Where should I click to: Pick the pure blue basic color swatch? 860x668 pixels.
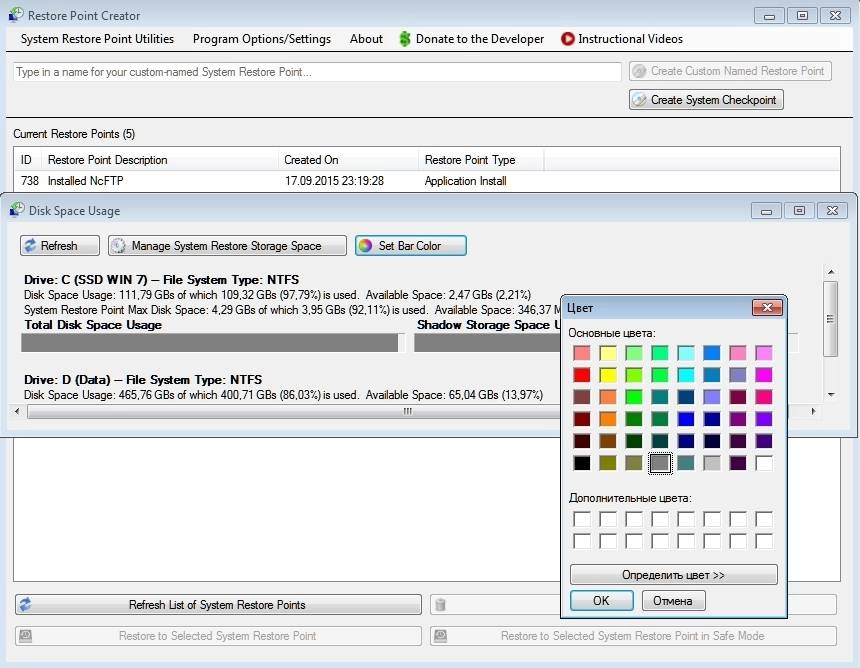pos(686,419)
